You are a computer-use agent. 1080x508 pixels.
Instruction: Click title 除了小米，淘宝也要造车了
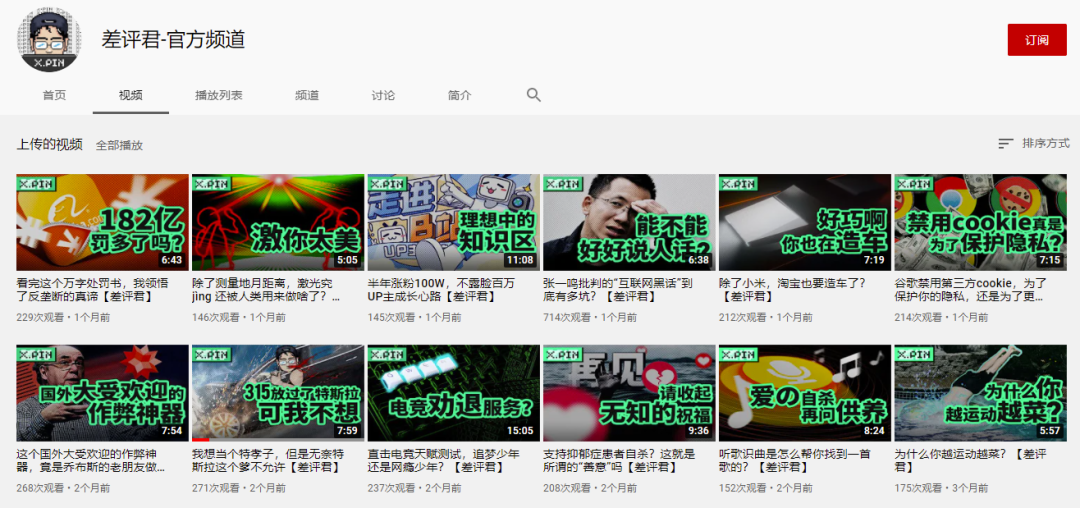pos(792,289)
